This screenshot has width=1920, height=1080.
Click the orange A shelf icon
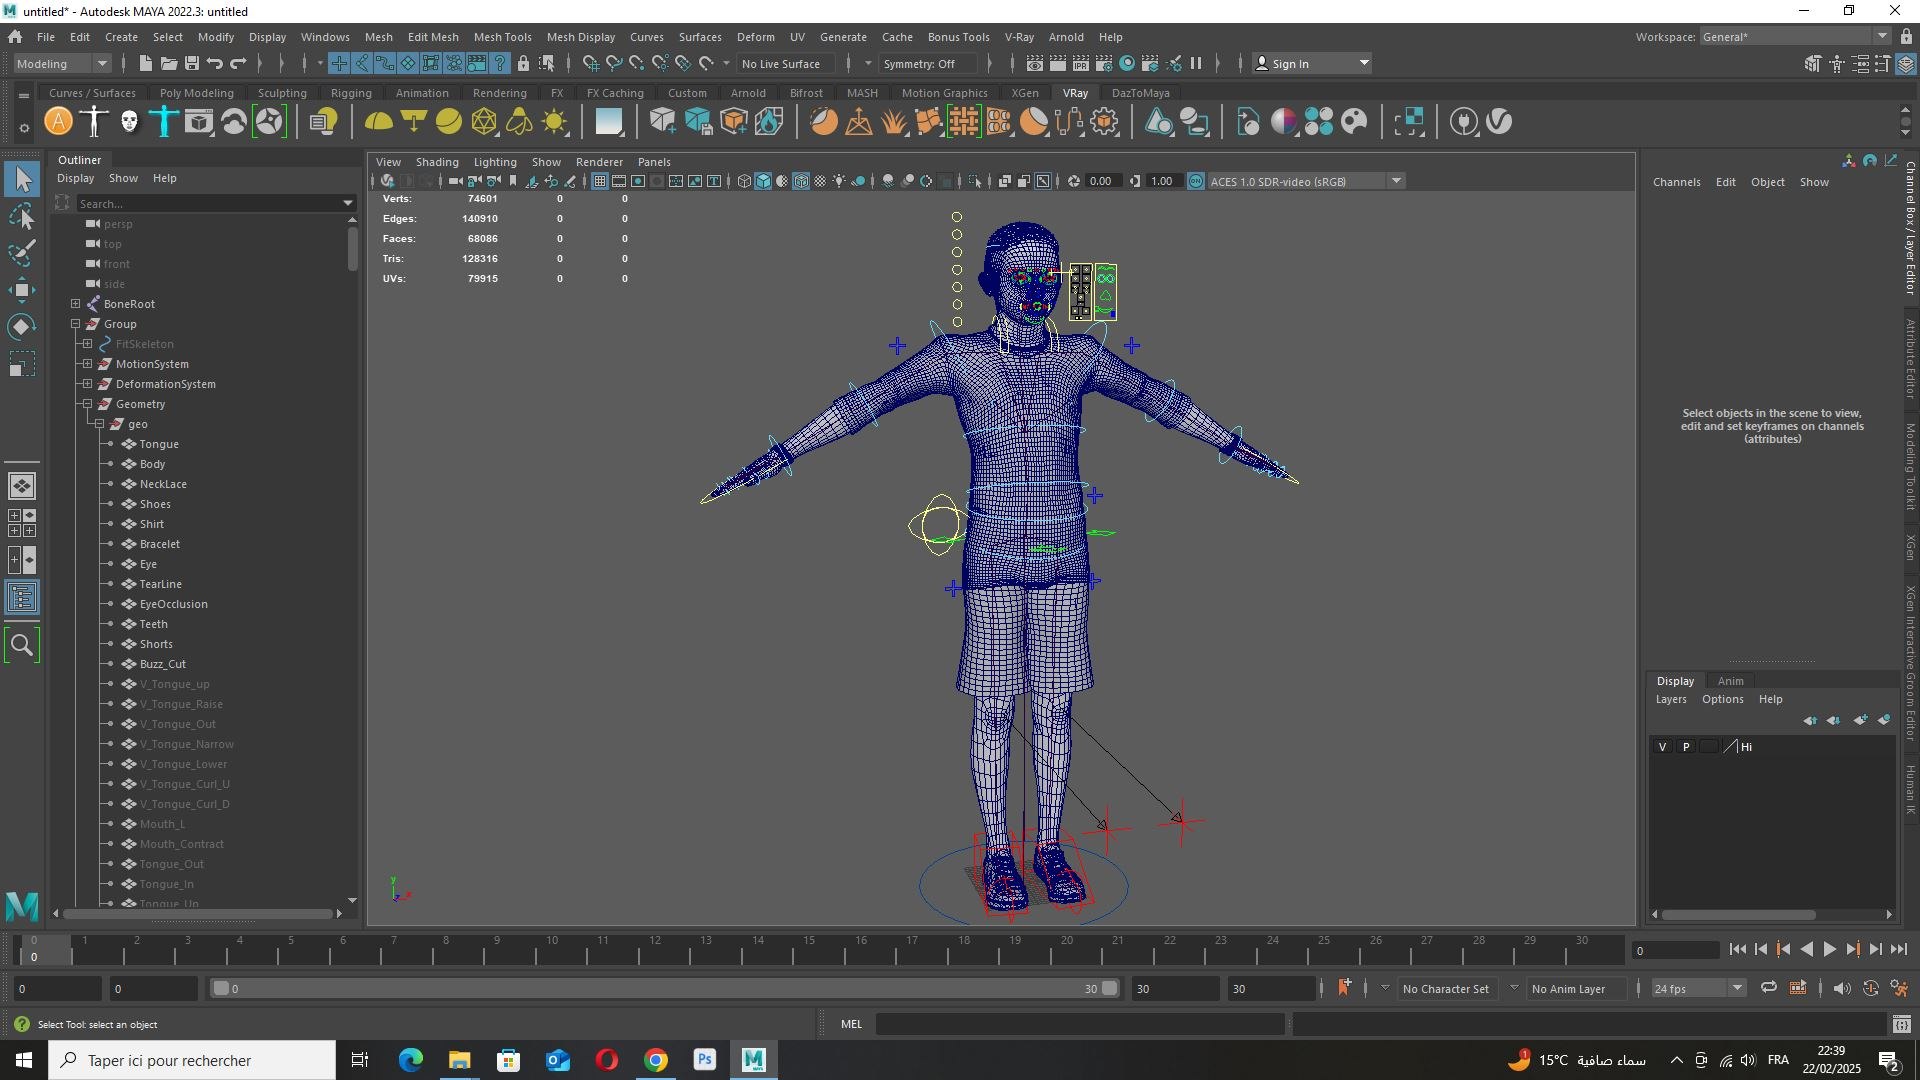59,122
